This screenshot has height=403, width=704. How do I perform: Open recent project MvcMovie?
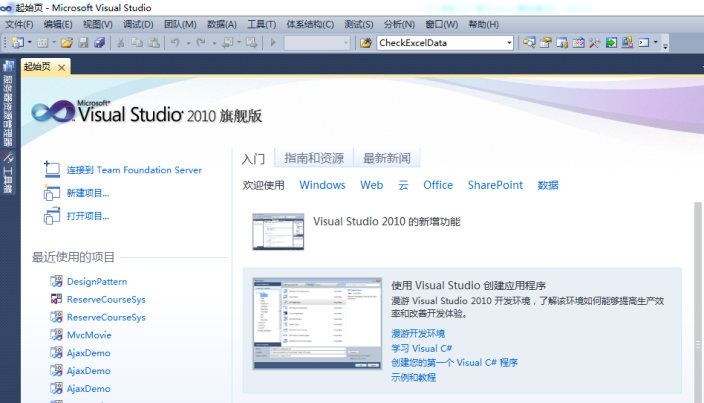(89, 335)
